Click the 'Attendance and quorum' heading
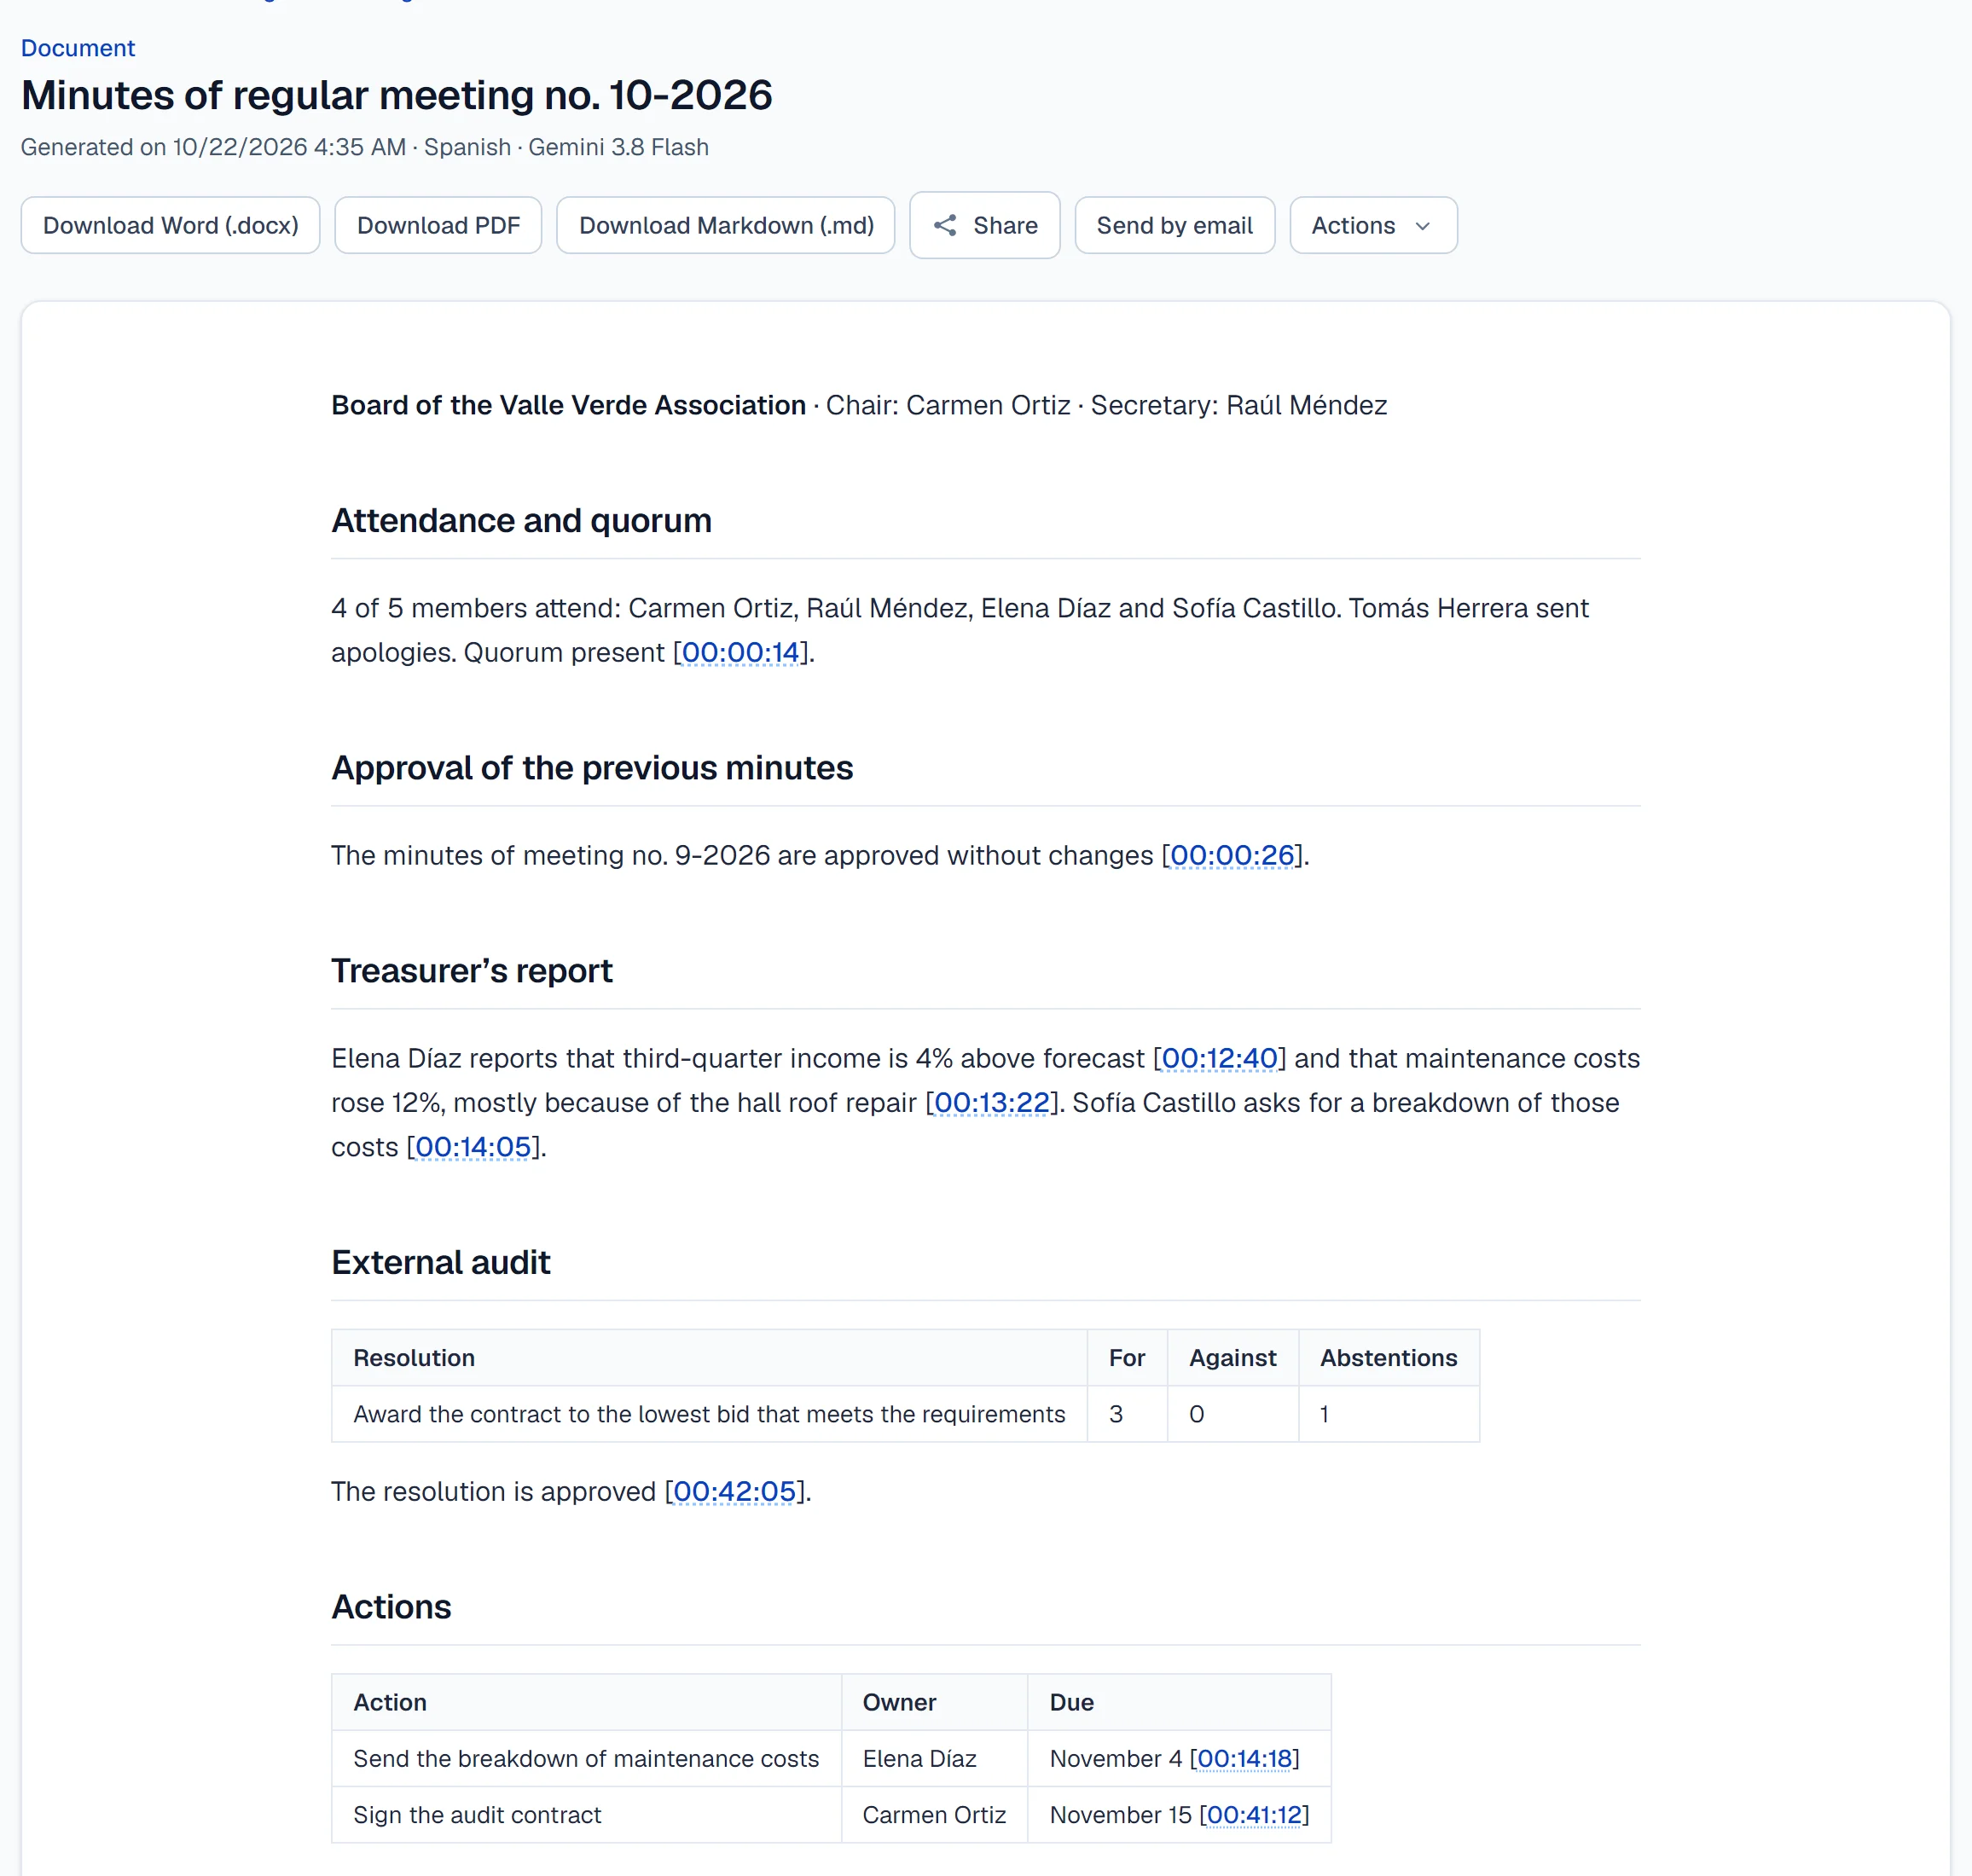 click(x=521, y=521)
